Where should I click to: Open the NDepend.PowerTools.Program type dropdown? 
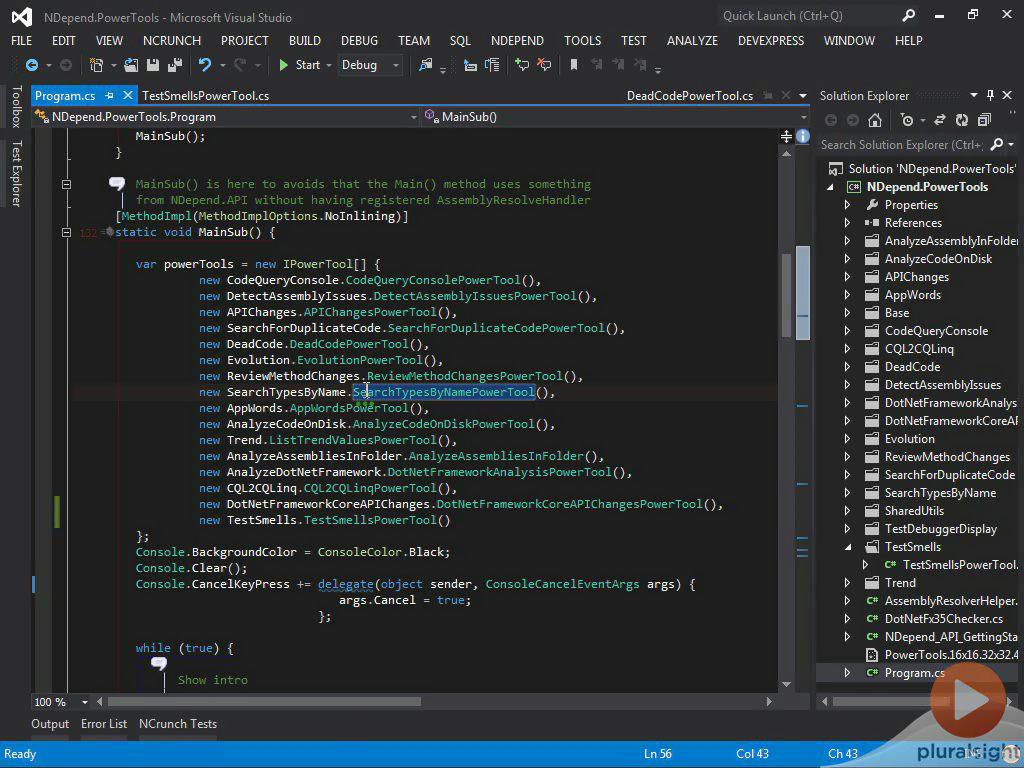[413, 117]
